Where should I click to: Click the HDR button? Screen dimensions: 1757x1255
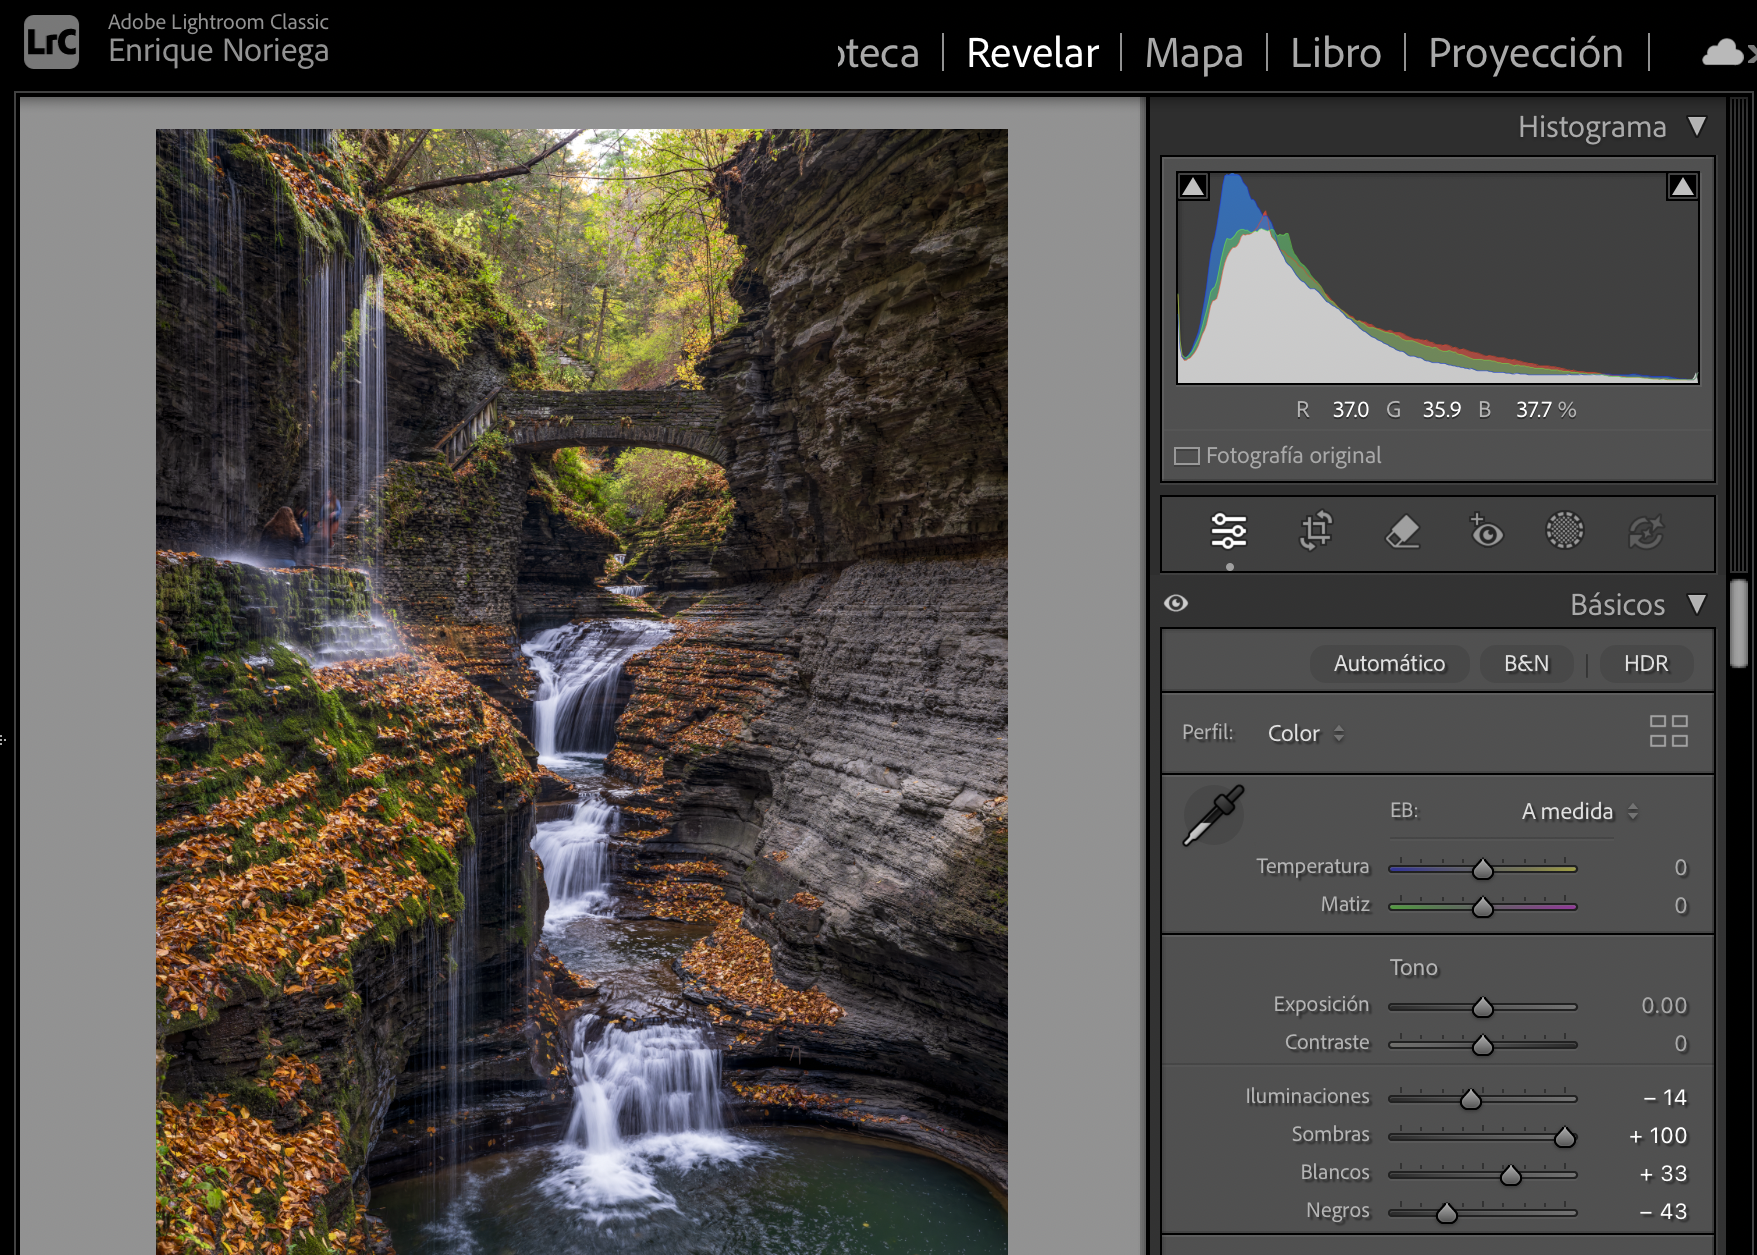(1646, 663)
